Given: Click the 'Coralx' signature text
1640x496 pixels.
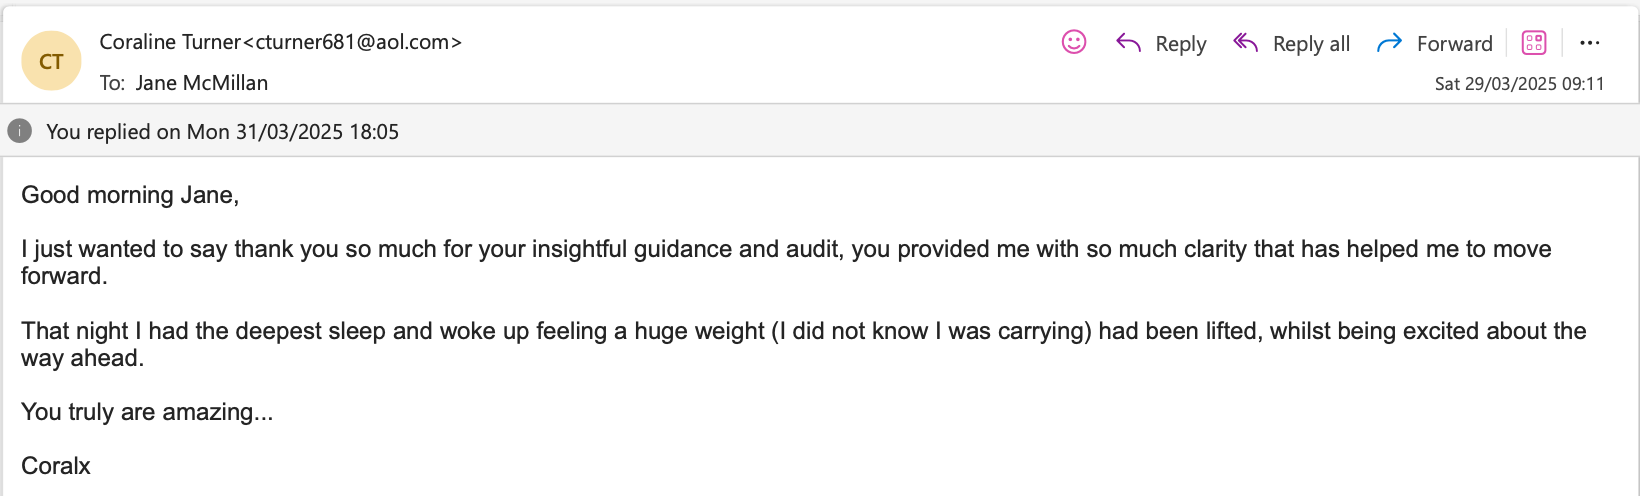Looking at the screenshot, I should [56, 466].
